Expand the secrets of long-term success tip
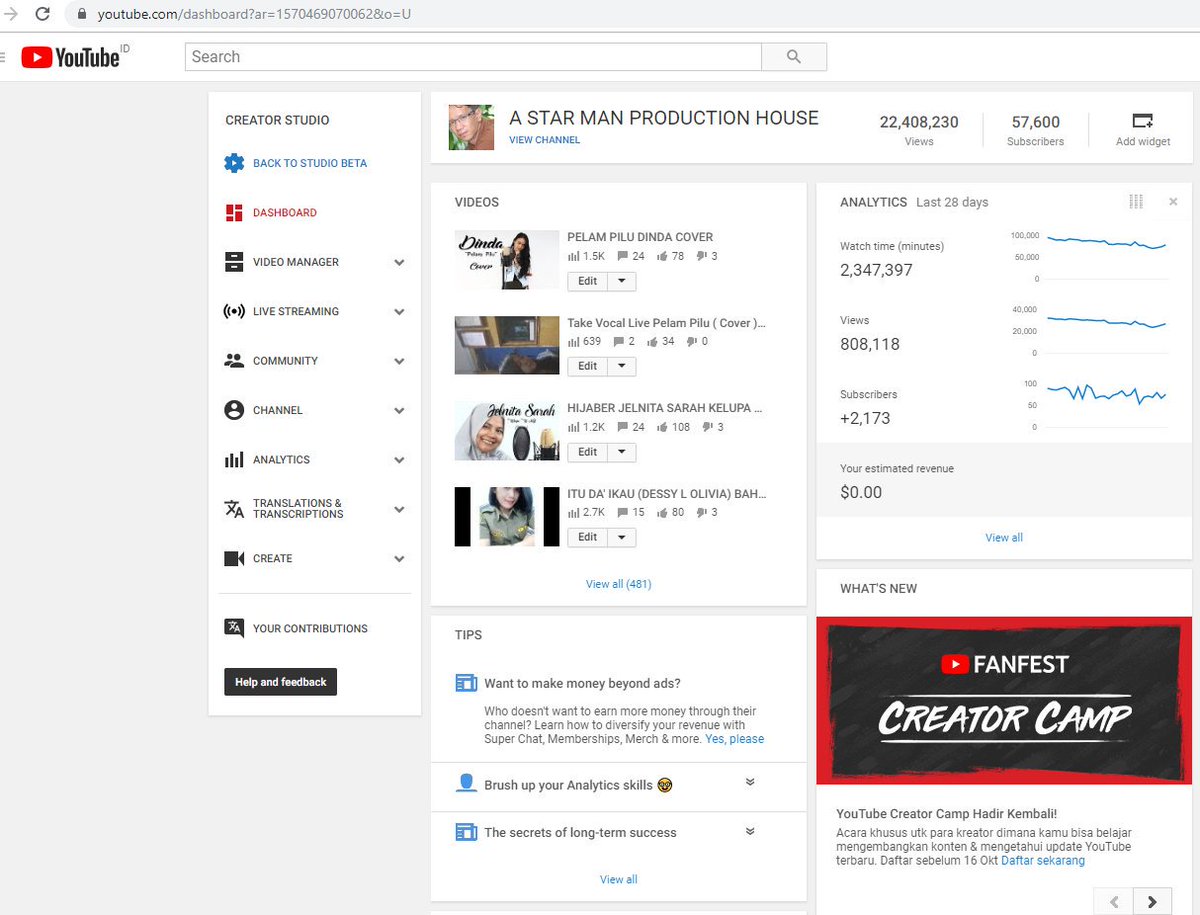 tap(750, 831)
